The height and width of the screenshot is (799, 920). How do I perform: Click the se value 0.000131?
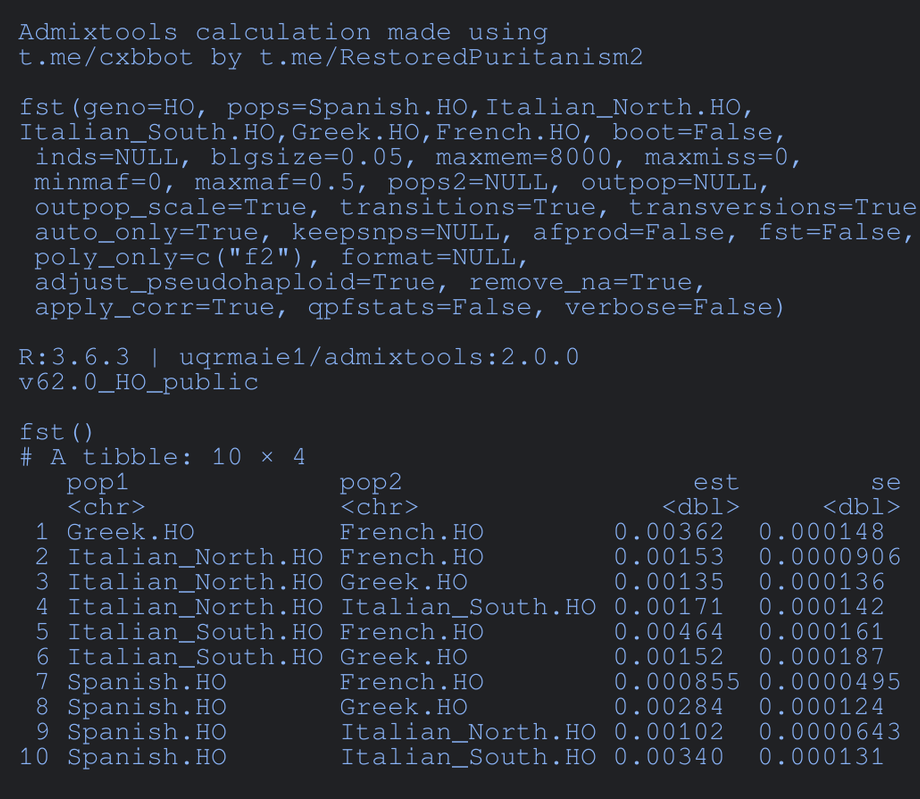(821, 757)
